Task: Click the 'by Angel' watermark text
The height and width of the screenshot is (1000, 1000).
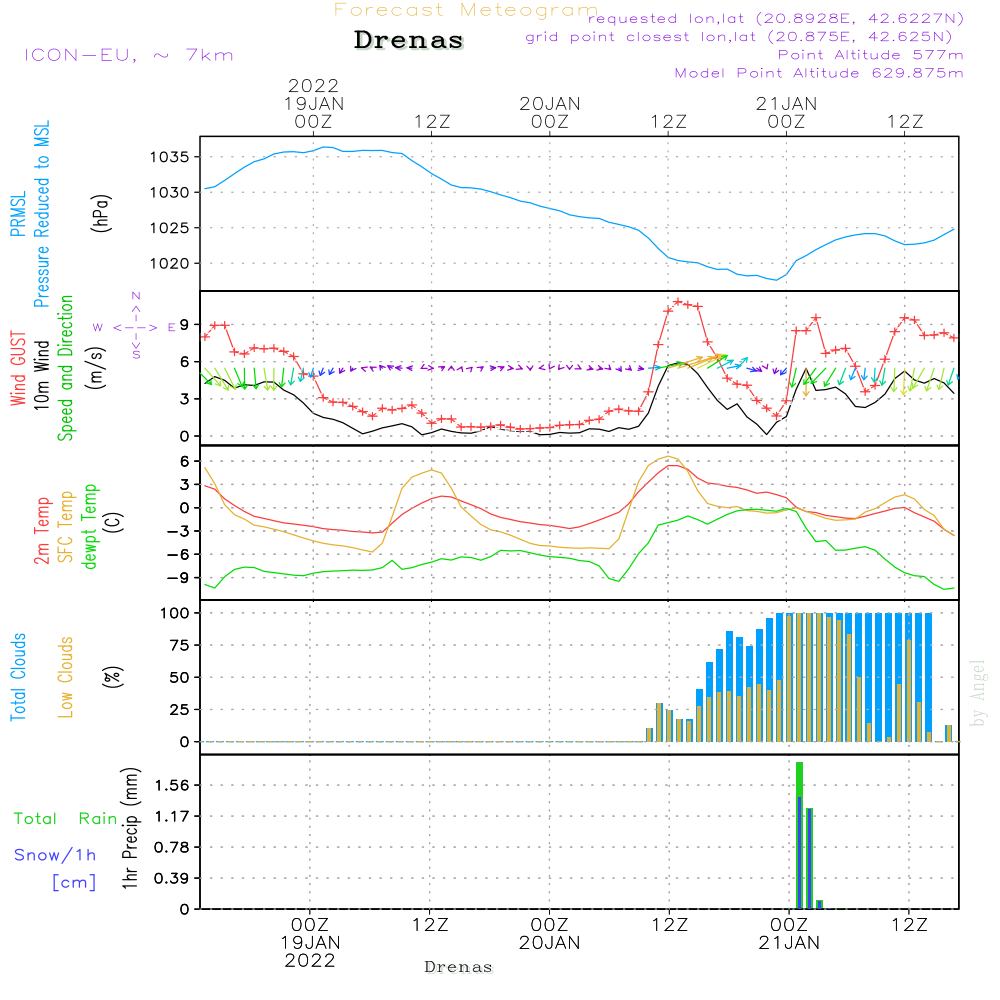Action: click(x=978, y=693)
